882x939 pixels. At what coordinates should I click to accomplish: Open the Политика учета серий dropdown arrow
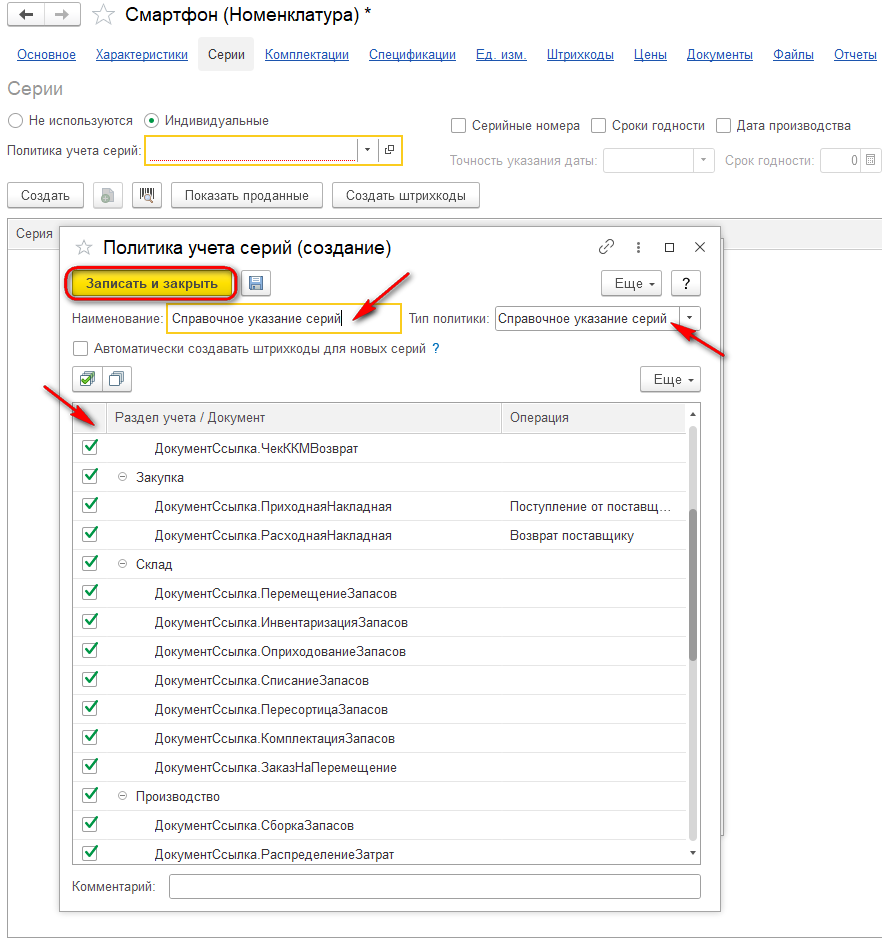367,150
